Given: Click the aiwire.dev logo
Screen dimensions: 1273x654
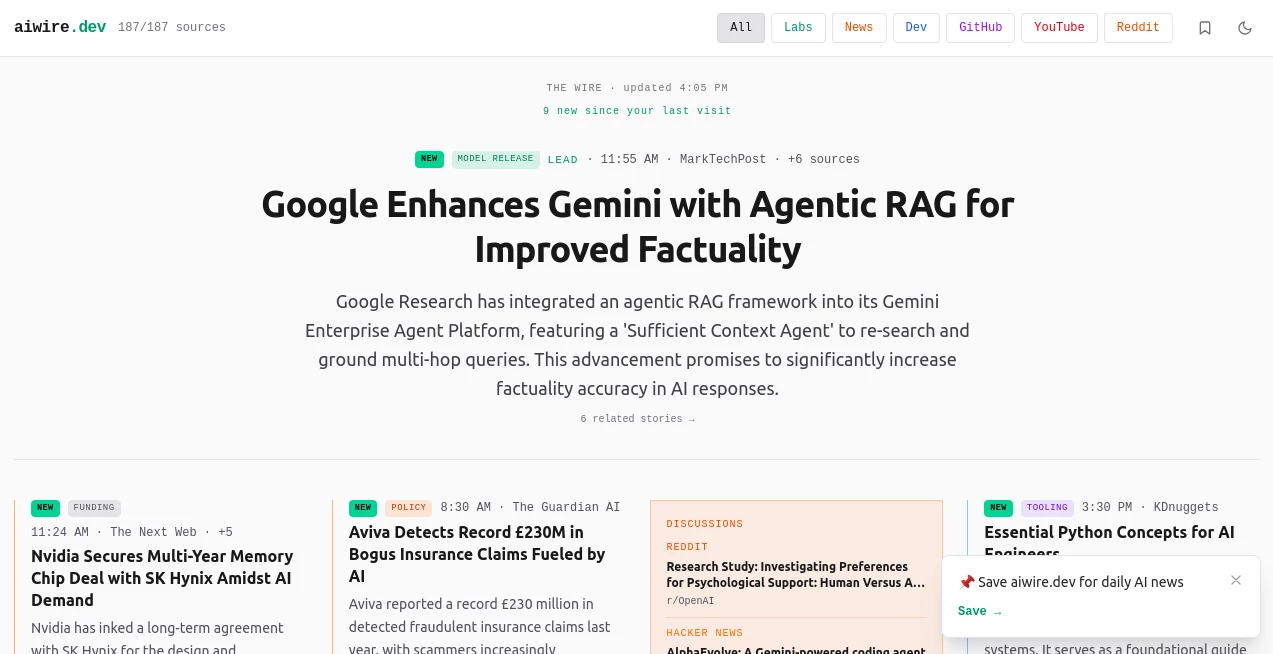Looking at the screenshot, I should 60,27.
